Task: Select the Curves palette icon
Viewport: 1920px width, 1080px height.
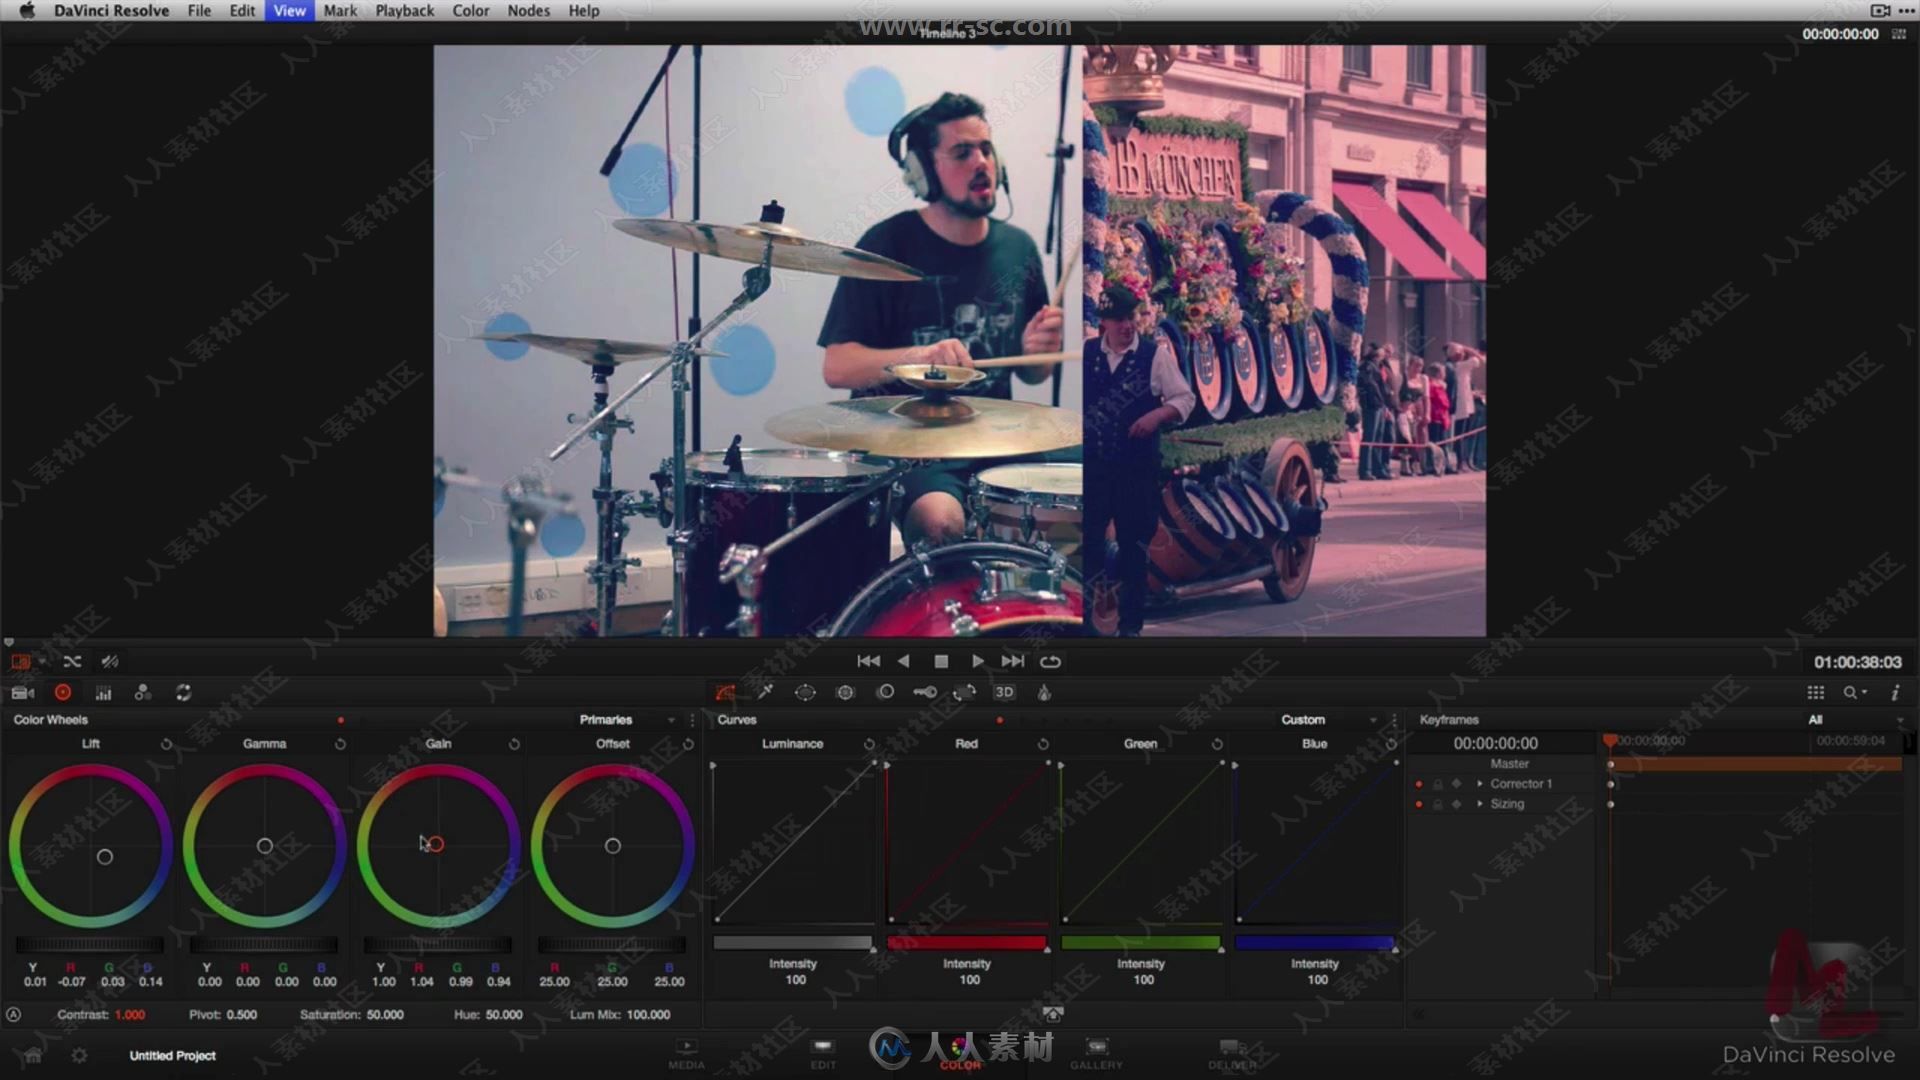Action: coord(725,692)
